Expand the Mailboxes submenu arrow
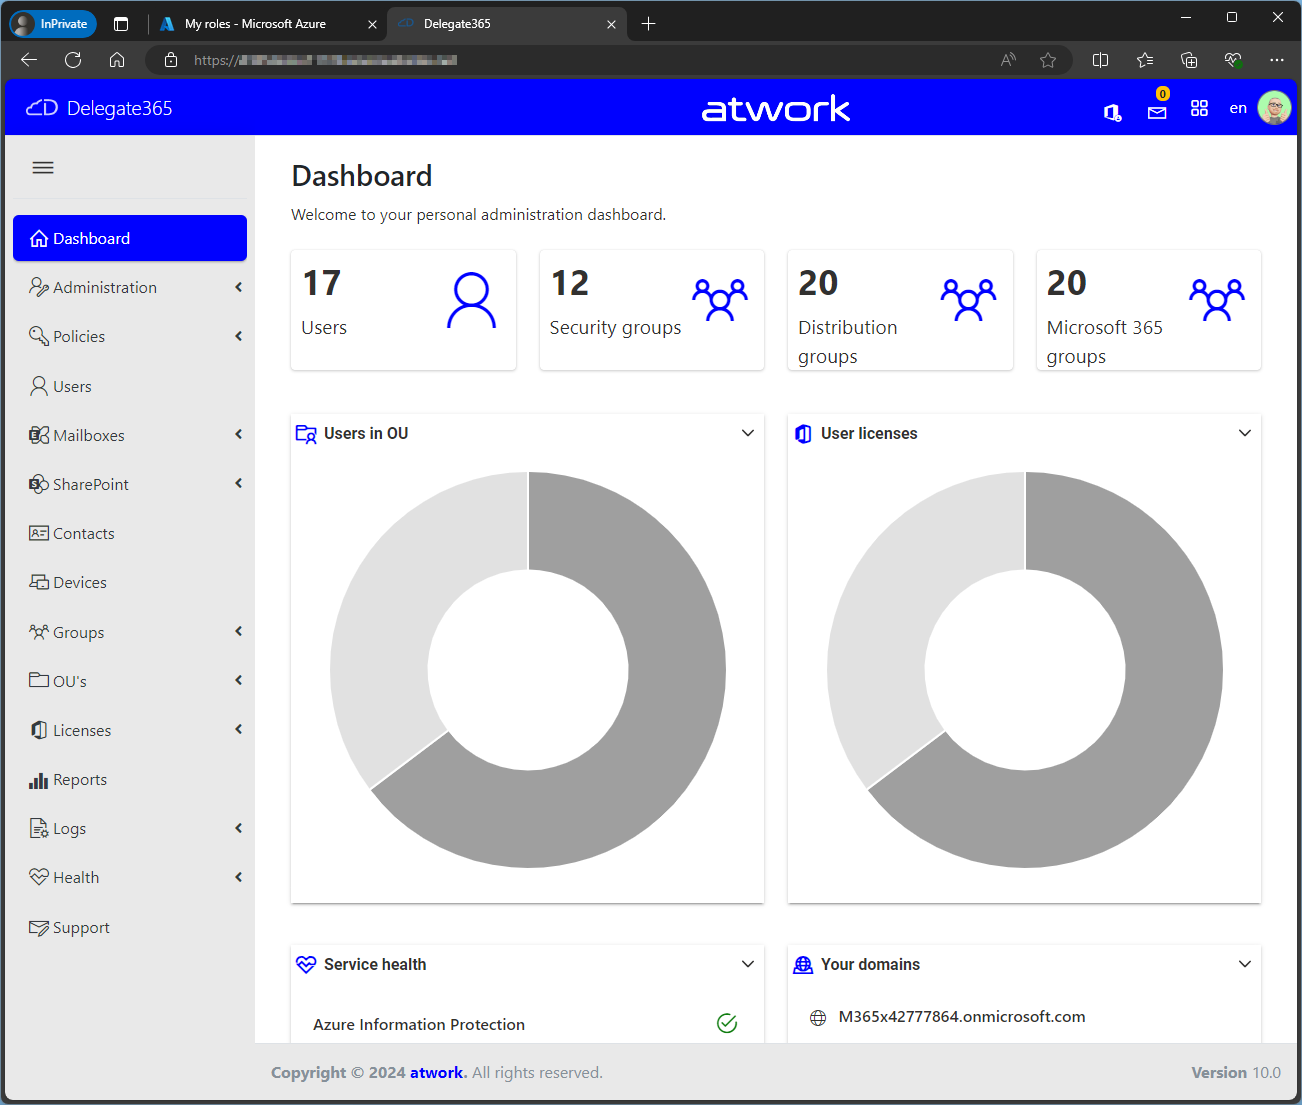 [x=238, y=435]
